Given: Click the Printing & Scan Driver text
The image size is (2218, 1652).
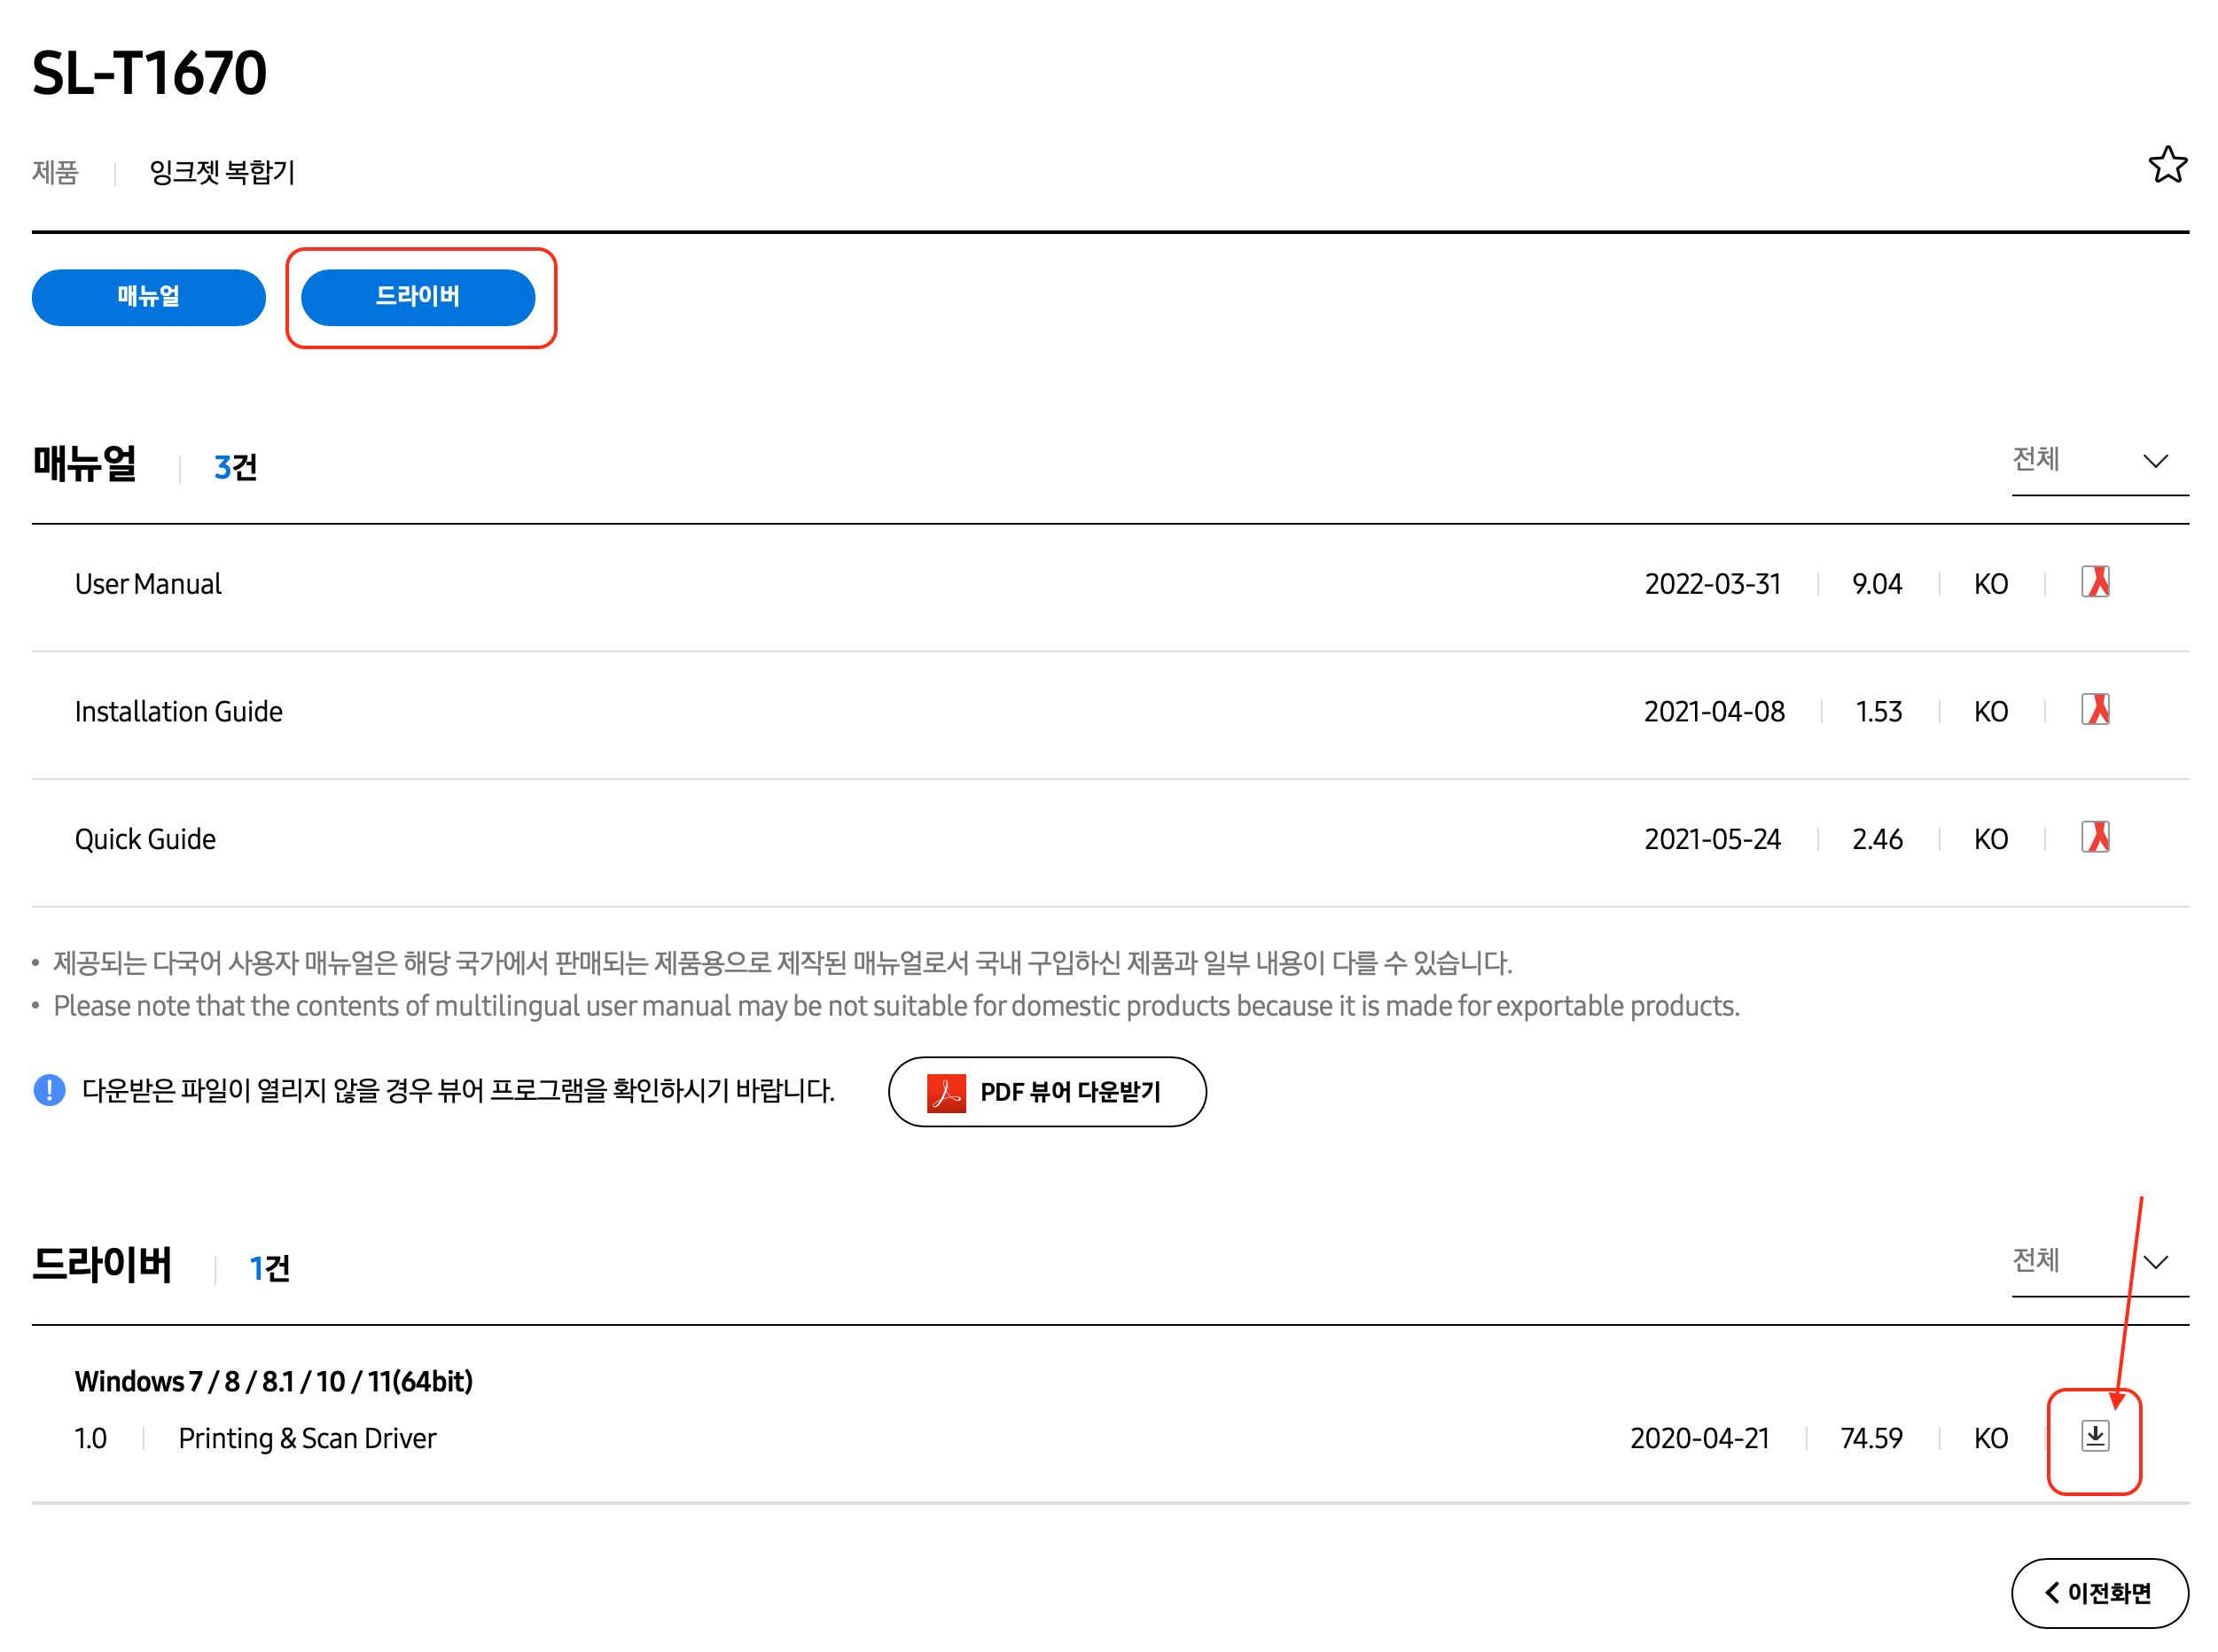Looking at the screenshot, I should point(307,1438).
